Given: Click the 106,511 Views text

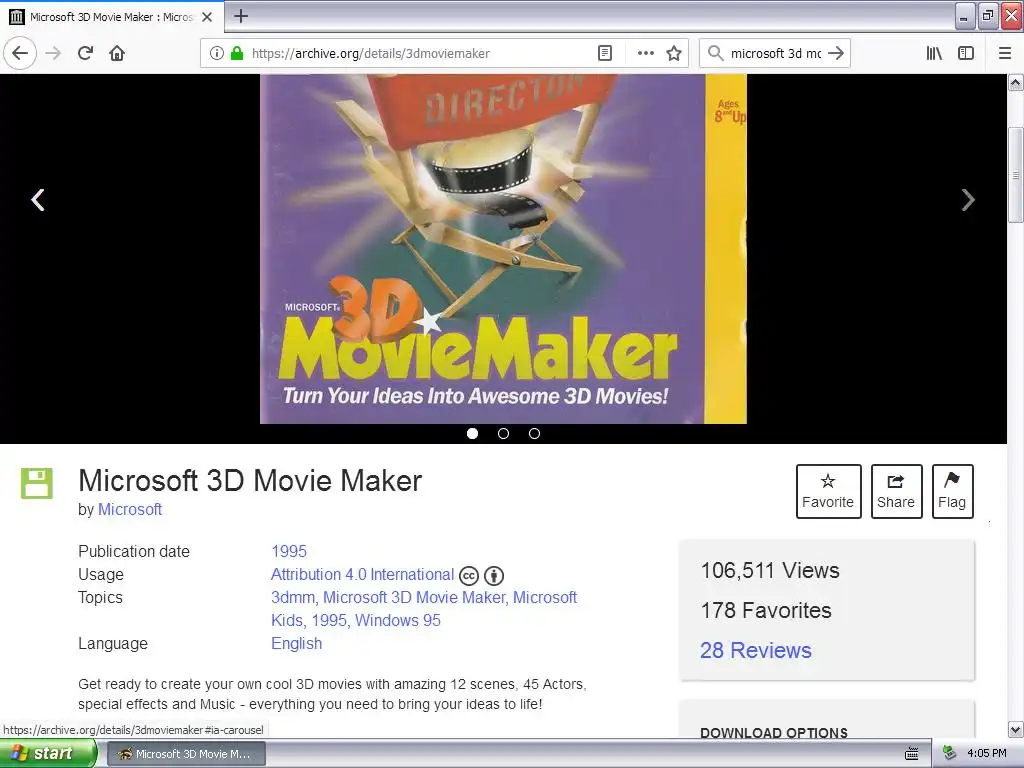Looking at the screenshot, I should (770, 571).
